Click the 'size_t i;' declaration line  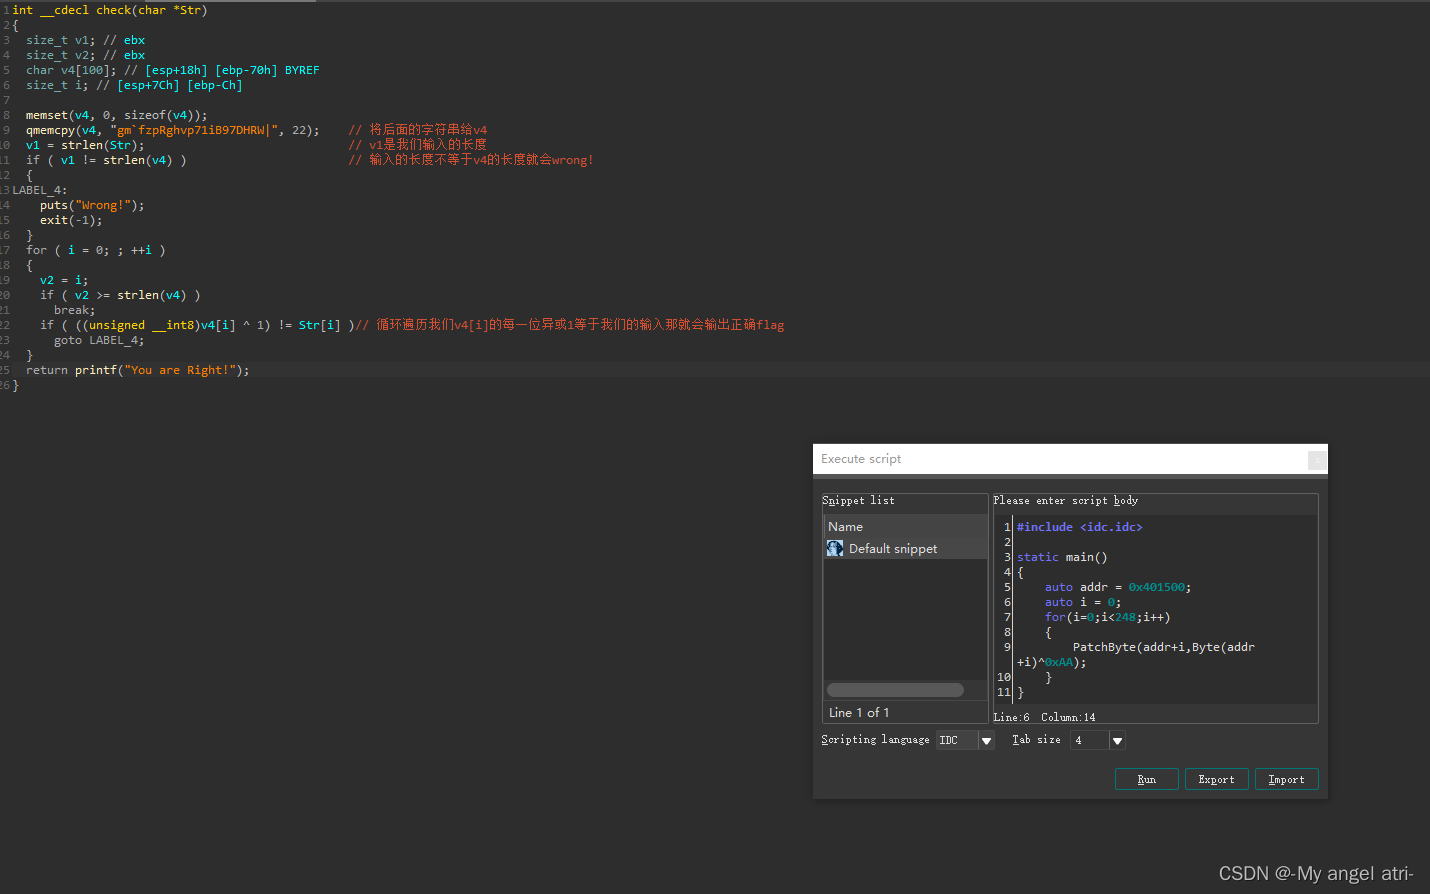point(57,85)
